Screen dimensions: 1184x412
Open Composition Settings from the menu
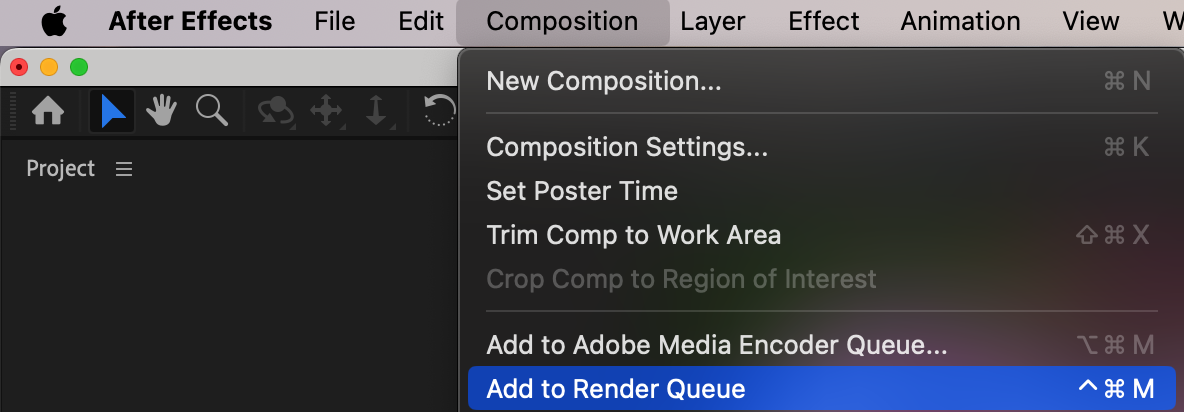pyautogui.click(x=627, y=147)
